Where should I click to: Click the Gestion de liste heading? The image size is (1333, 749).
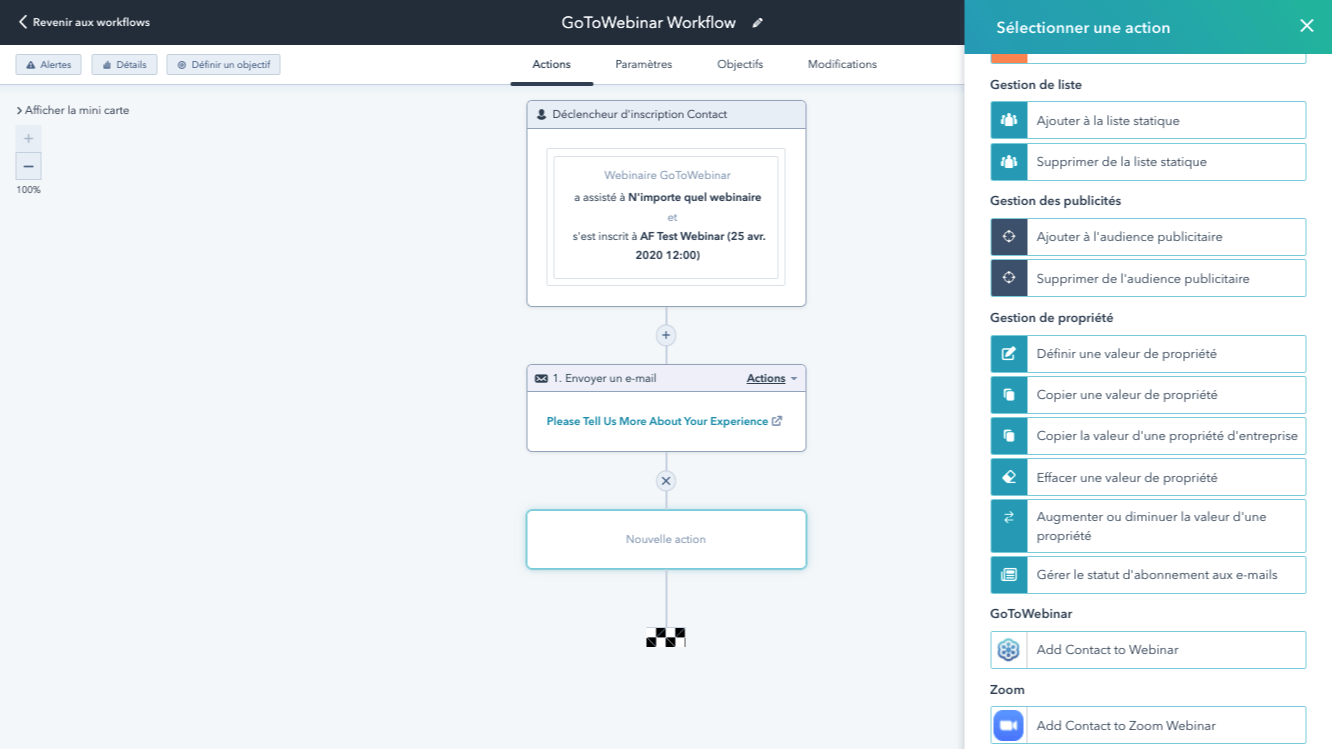coord(1036,85)
